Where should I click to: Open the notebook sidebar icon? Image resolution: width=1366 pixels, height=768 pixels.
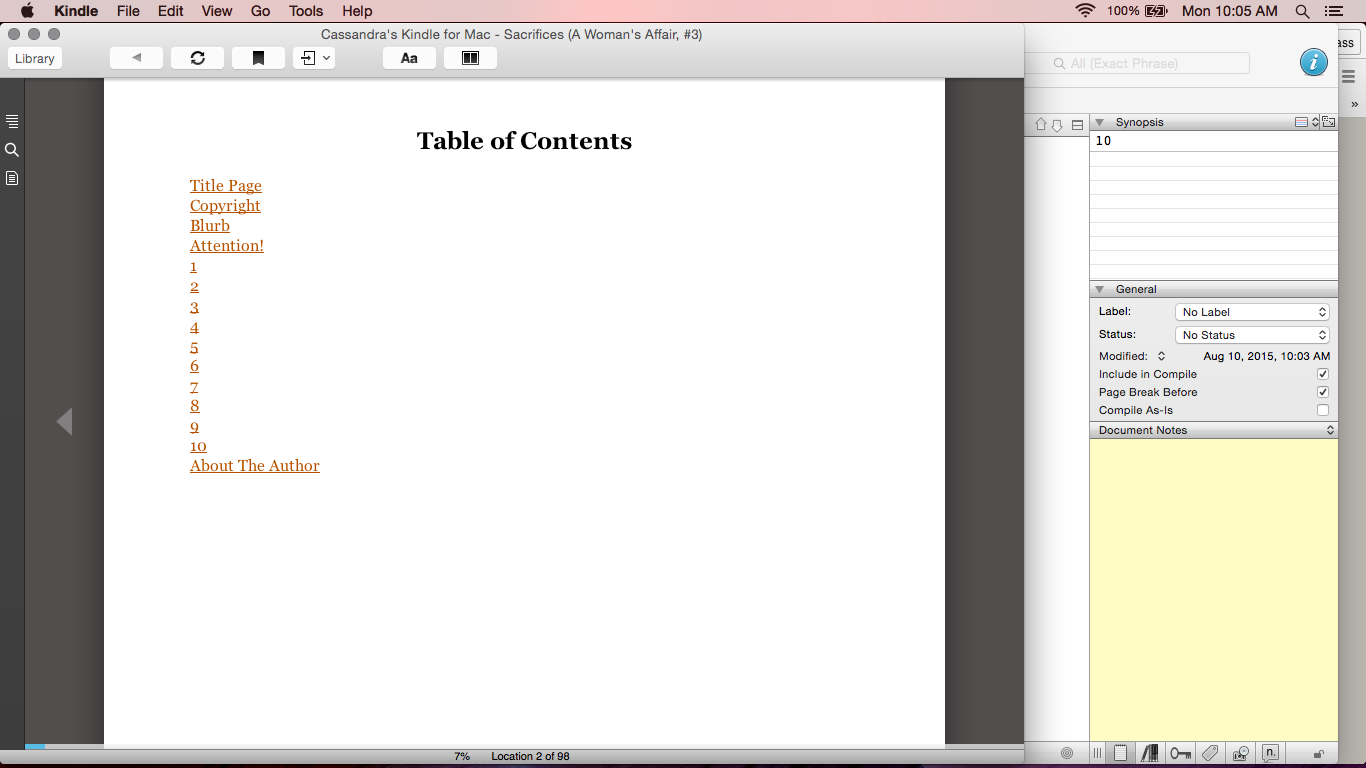pyautogui.click(x=12, y=178)
